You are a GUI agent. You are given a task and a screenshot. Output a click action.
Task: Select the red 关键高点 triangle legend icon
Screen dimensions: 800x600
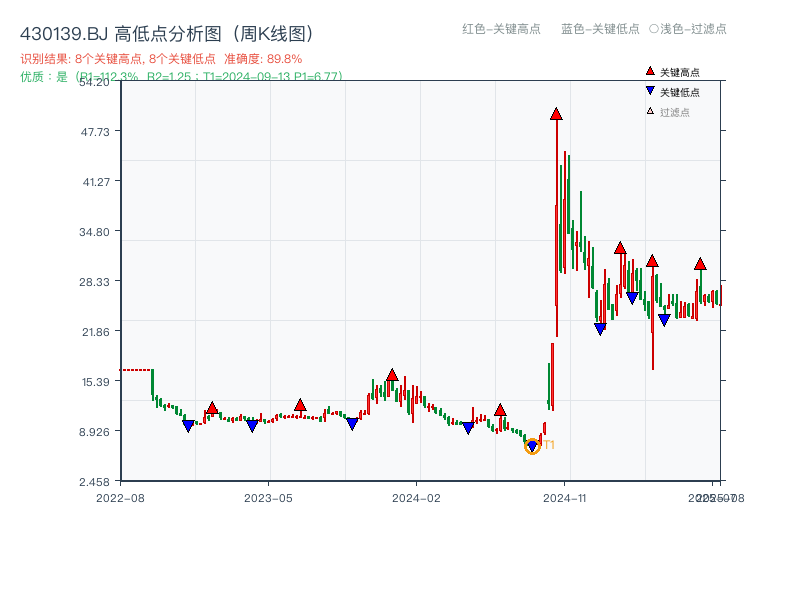[648, 70]
